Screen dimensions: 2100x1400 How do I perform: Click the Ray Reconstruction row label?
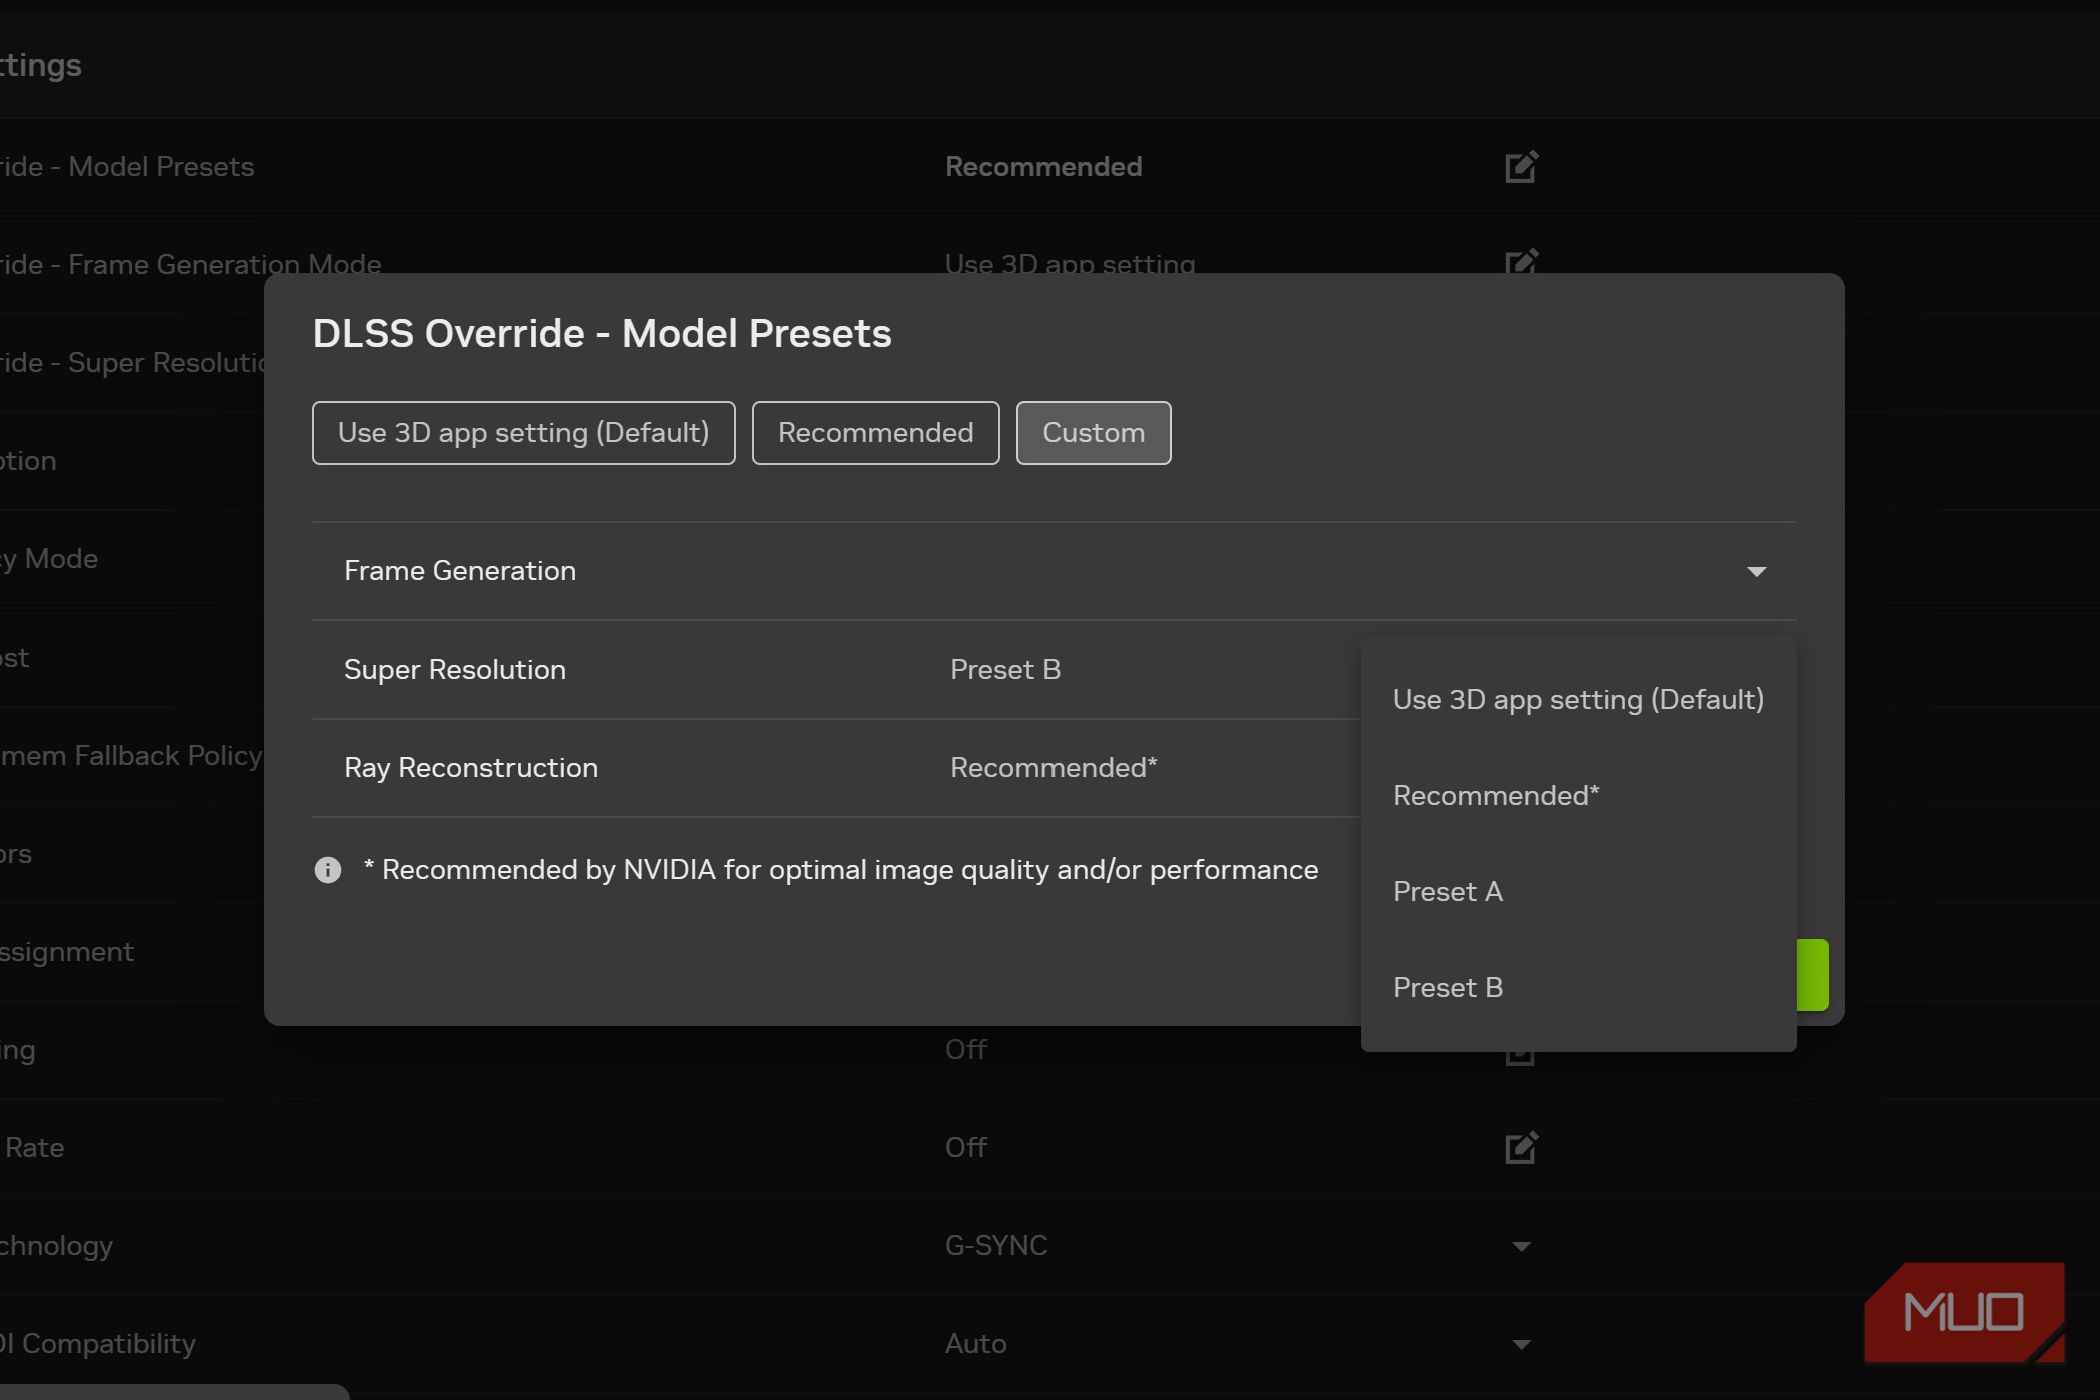(x=471, y=767)
